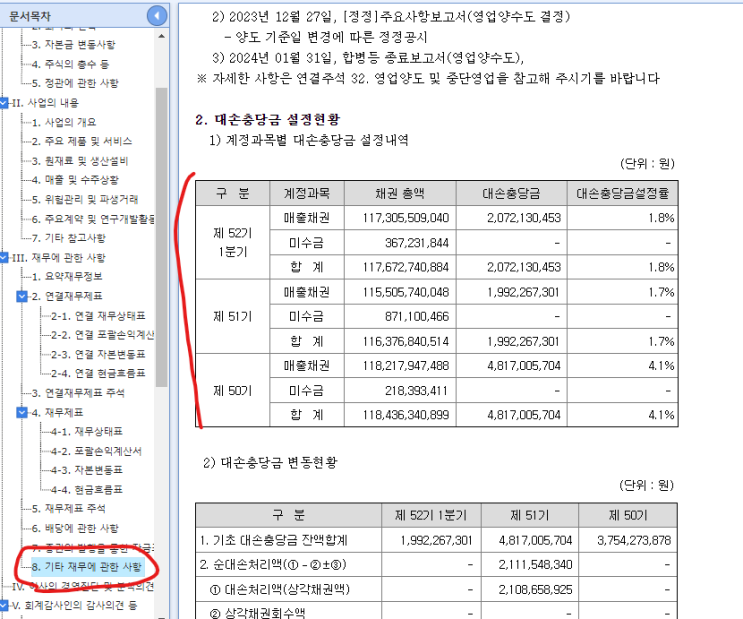Open 4. 주식의 총수 등
This screenshot has height=619, width=743.
[x=70, y=64]
